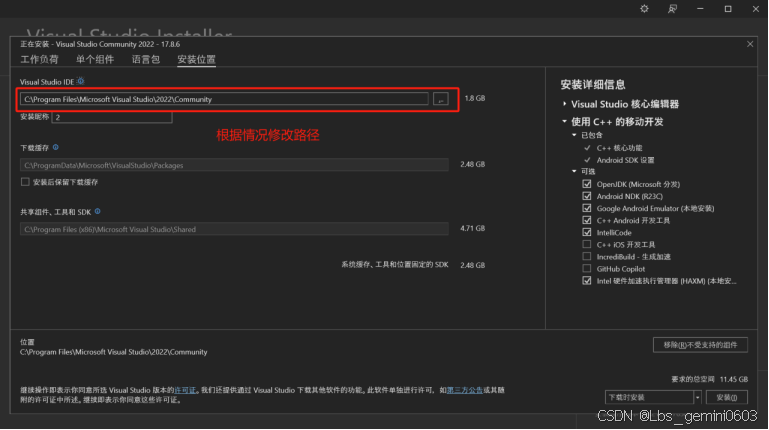Click Android SDK 设置 included item

(x=625, y=160)
